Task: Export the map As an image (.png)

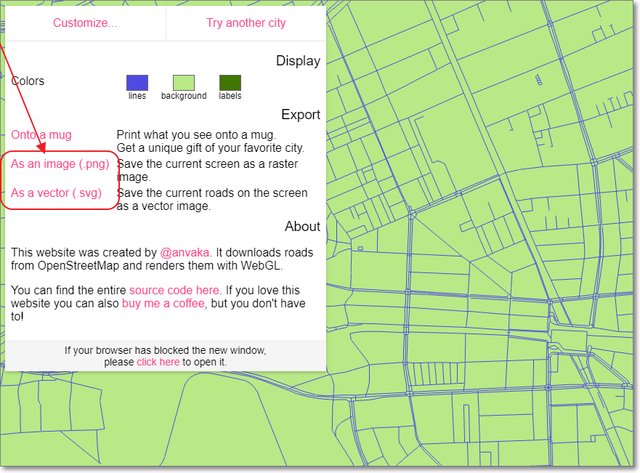Action: (x=58, y=163)
